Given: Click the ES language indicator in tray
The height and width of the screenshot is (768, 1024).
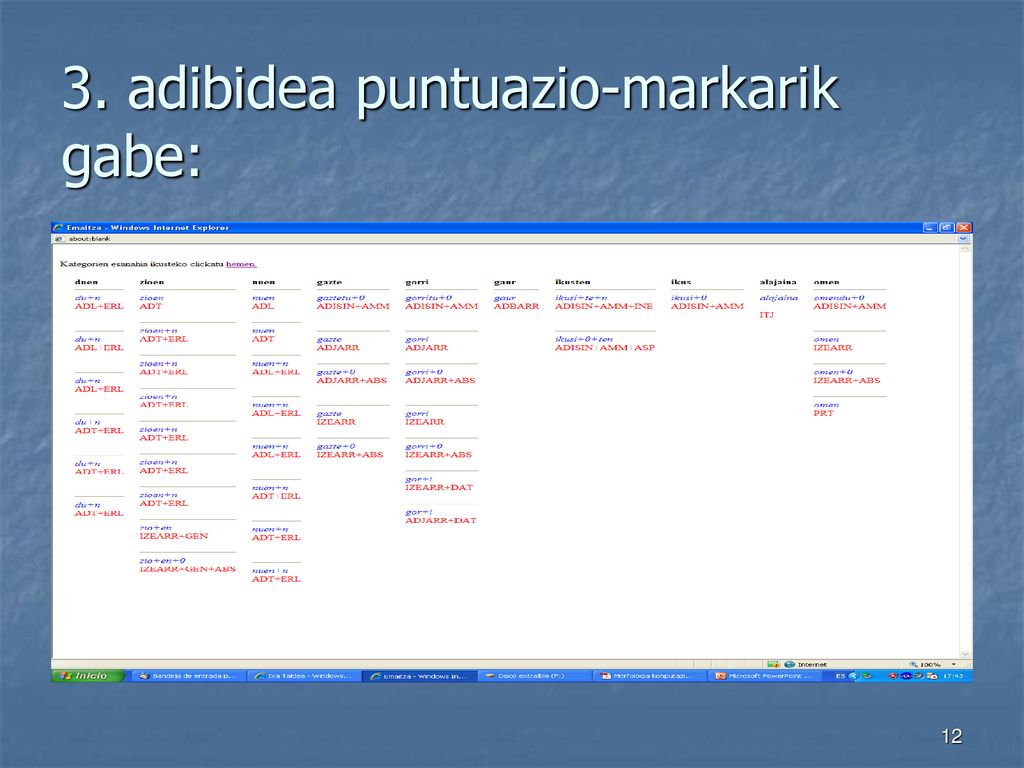Looking at the screenshot, I should pos(840,676).
